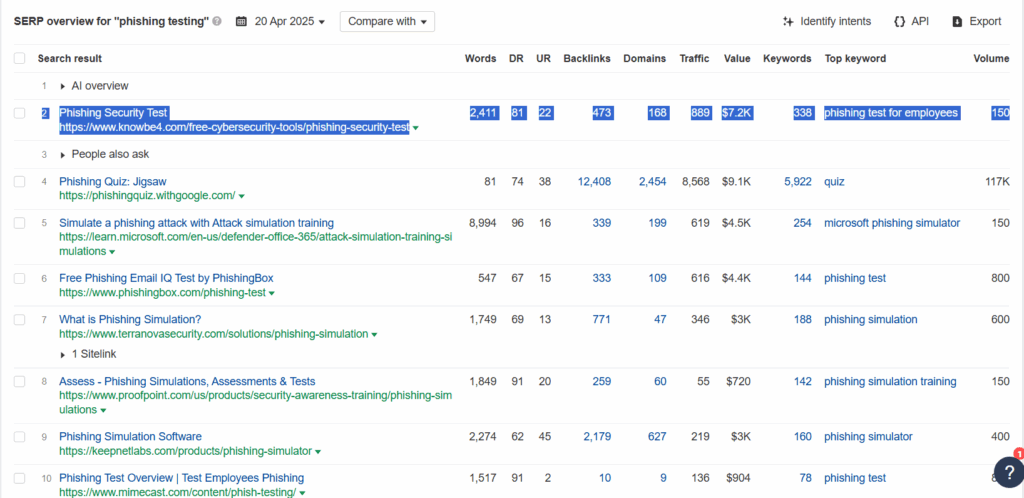Click the DR column header
The width and height of the screenshot is (1024, 498).
point(516,58)
